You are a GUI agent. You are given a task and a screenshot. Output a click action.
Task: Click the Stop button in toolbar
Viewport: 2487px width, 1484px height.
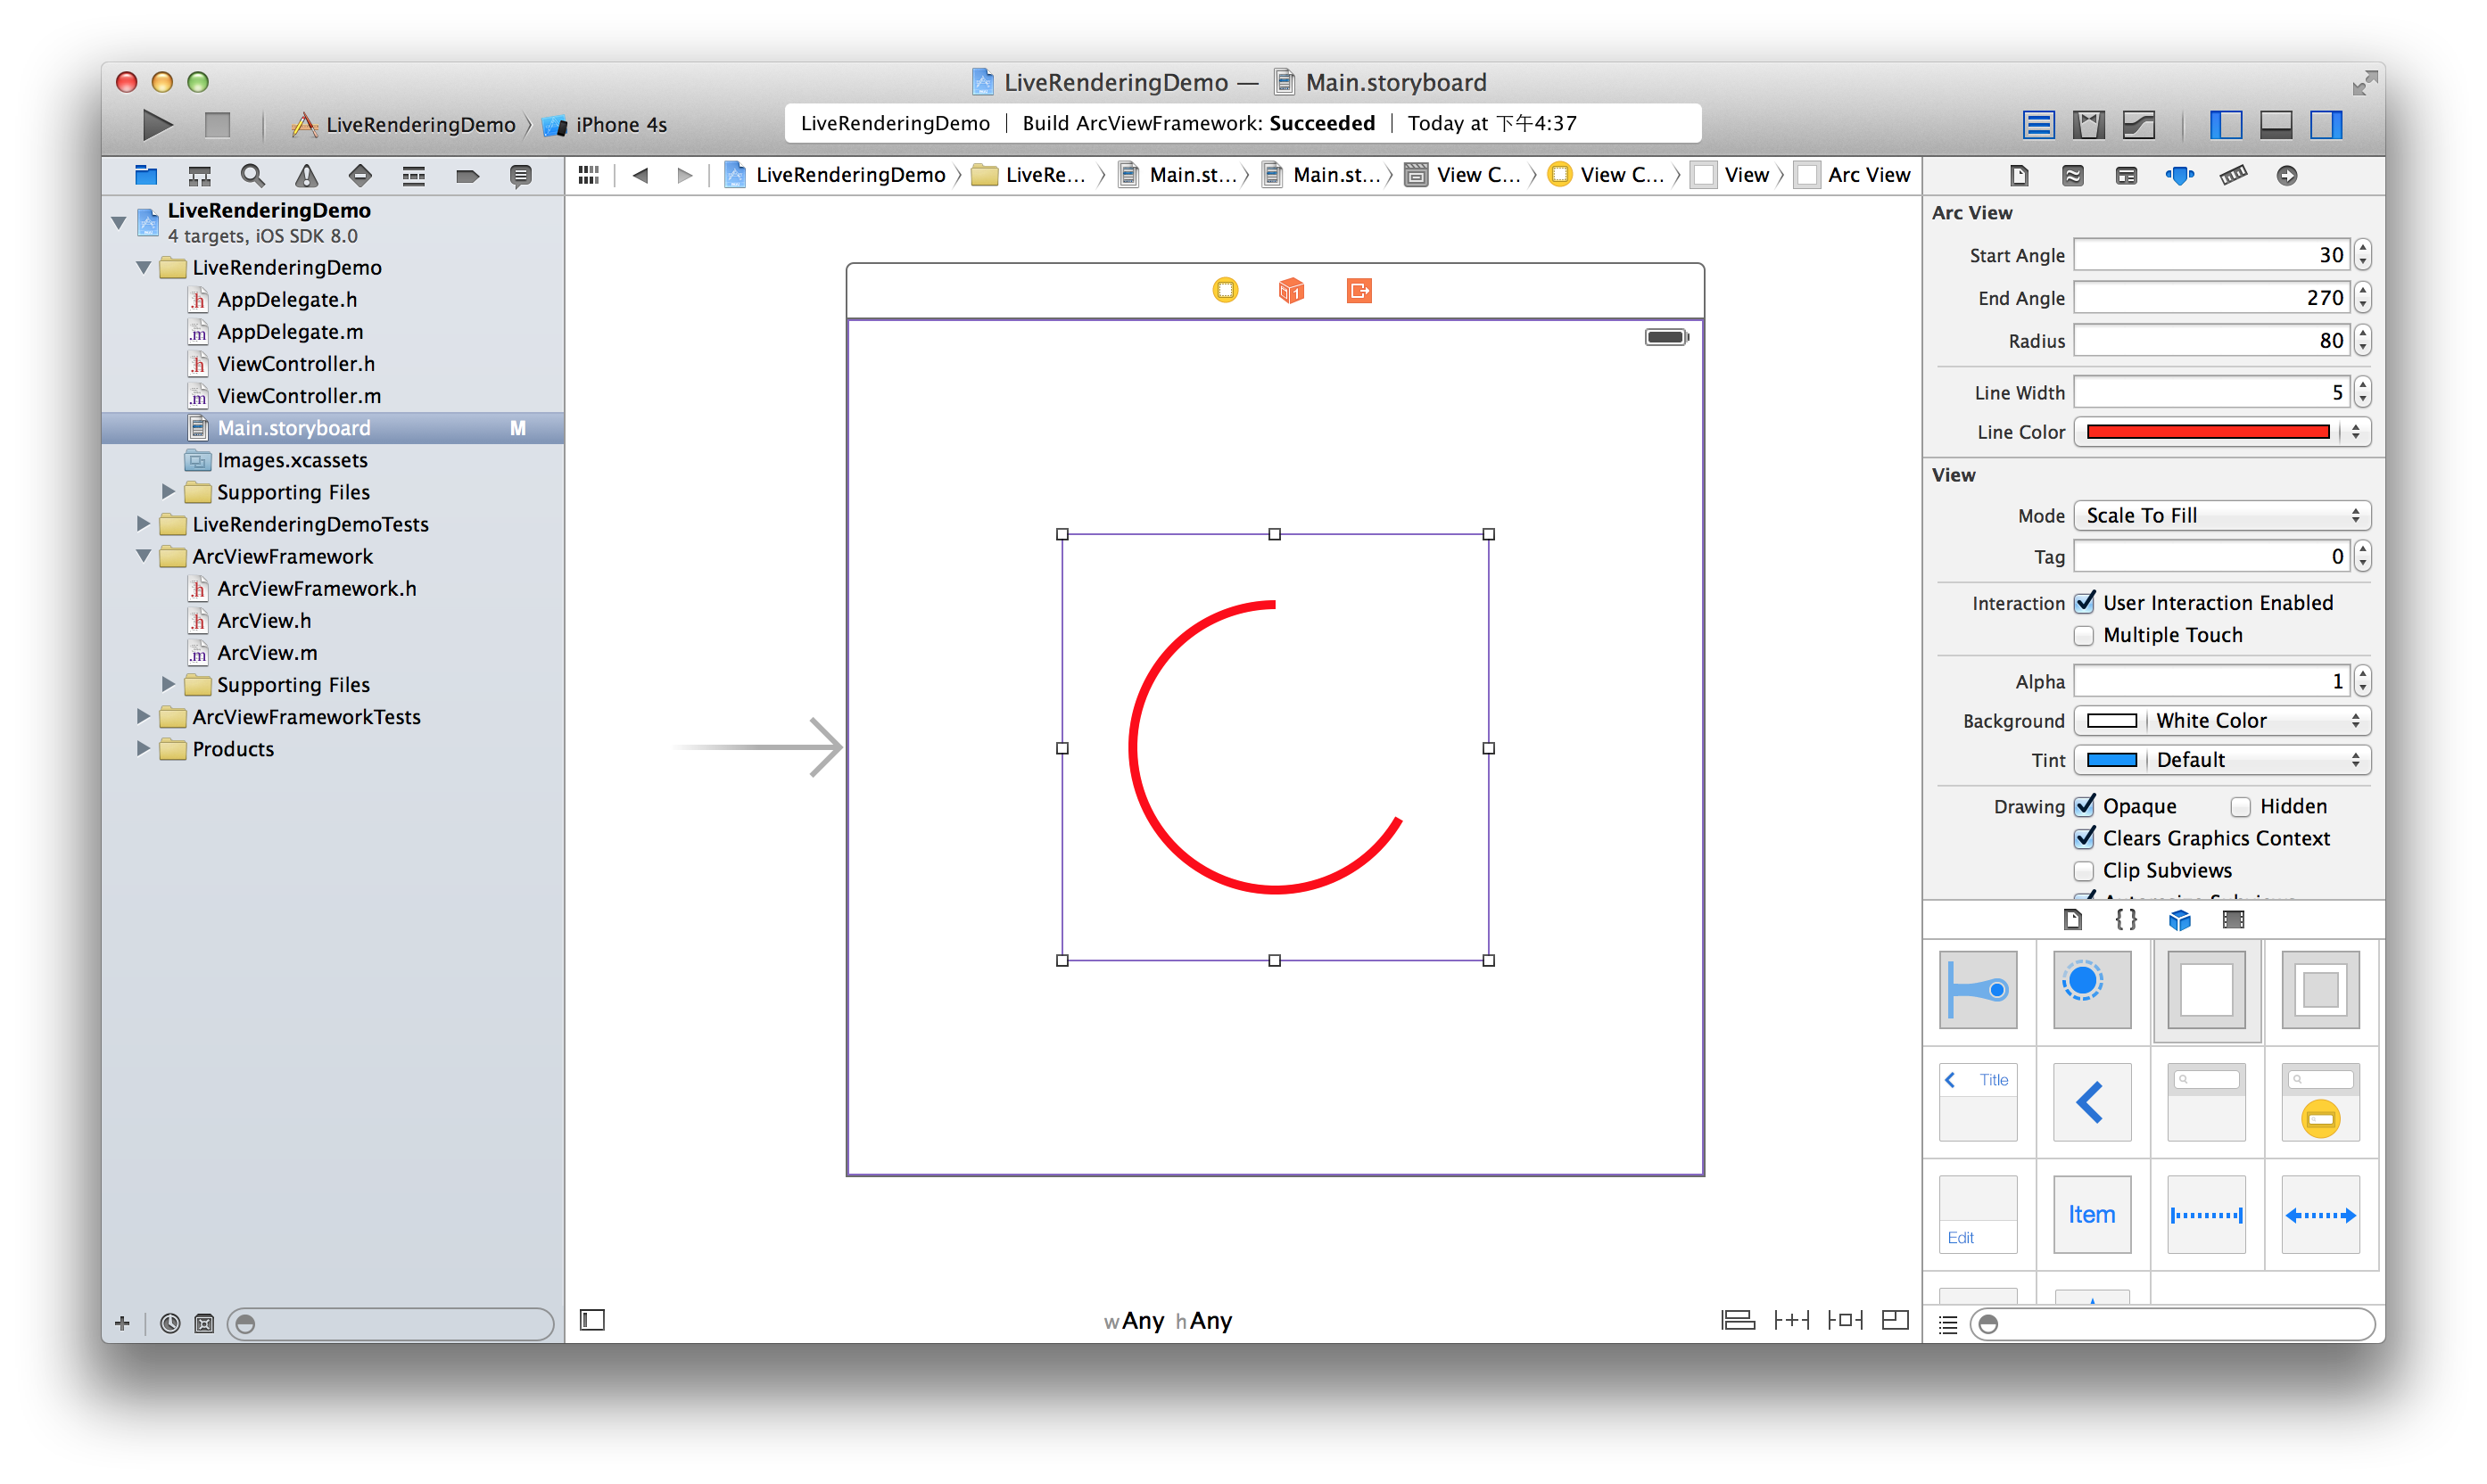tap(217, 125)
